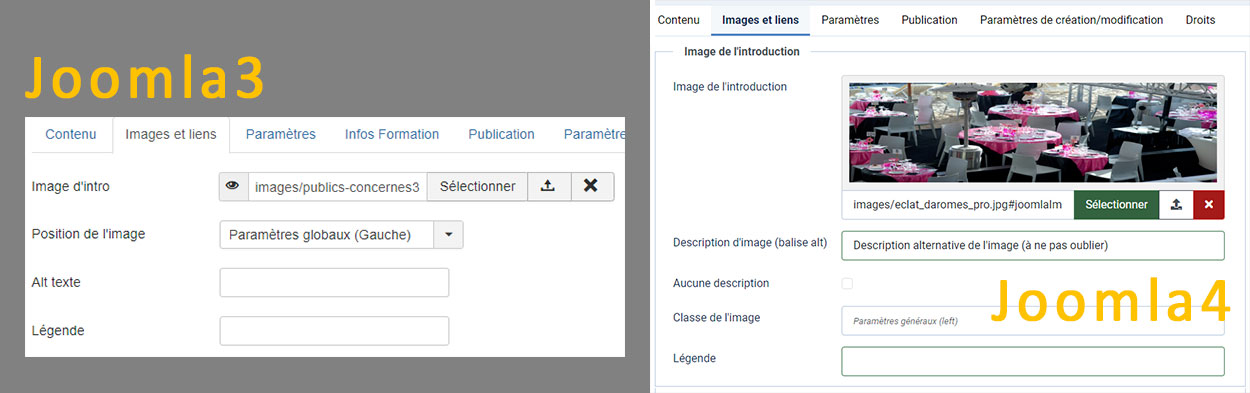Click the restaurant intro image thumbnail

[x=1033, y=132]
